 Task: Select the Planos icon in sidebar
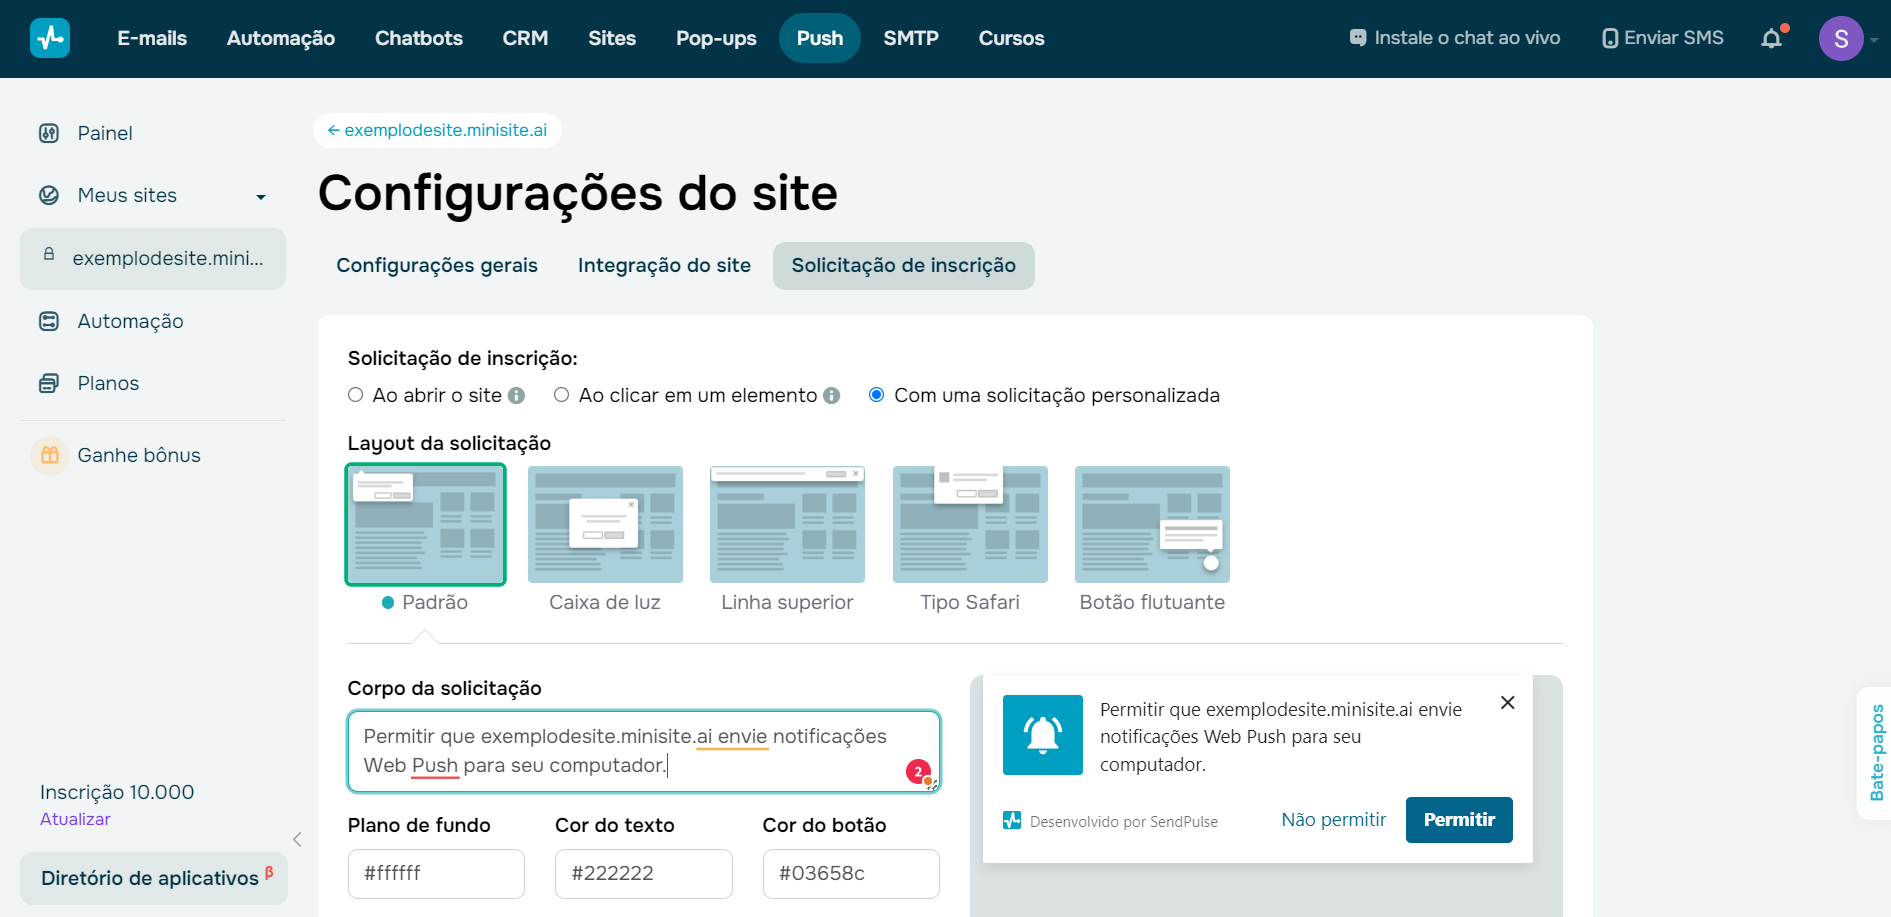point(49,382)
